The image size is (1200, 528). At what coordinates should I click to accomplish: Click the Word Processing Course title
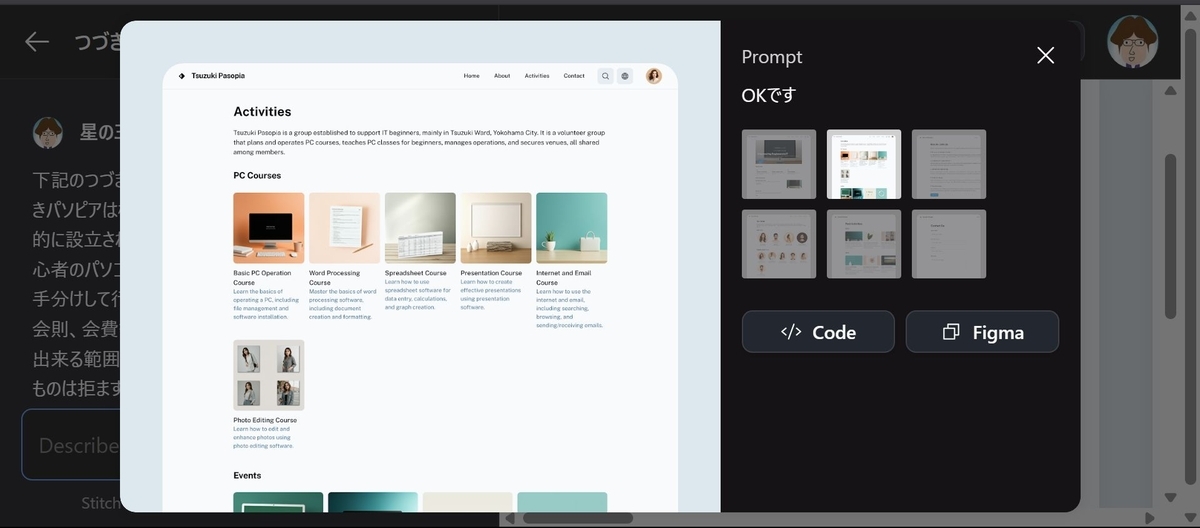pyautogui.click(x=335, y=278)
